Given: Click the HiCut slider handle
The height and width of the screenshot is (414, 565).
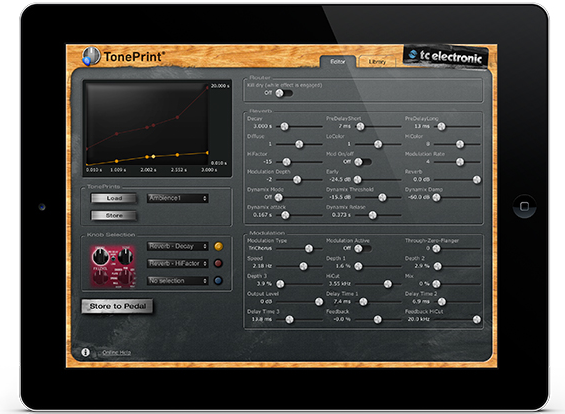Looking at the screenshot, I should coord(388,284).
